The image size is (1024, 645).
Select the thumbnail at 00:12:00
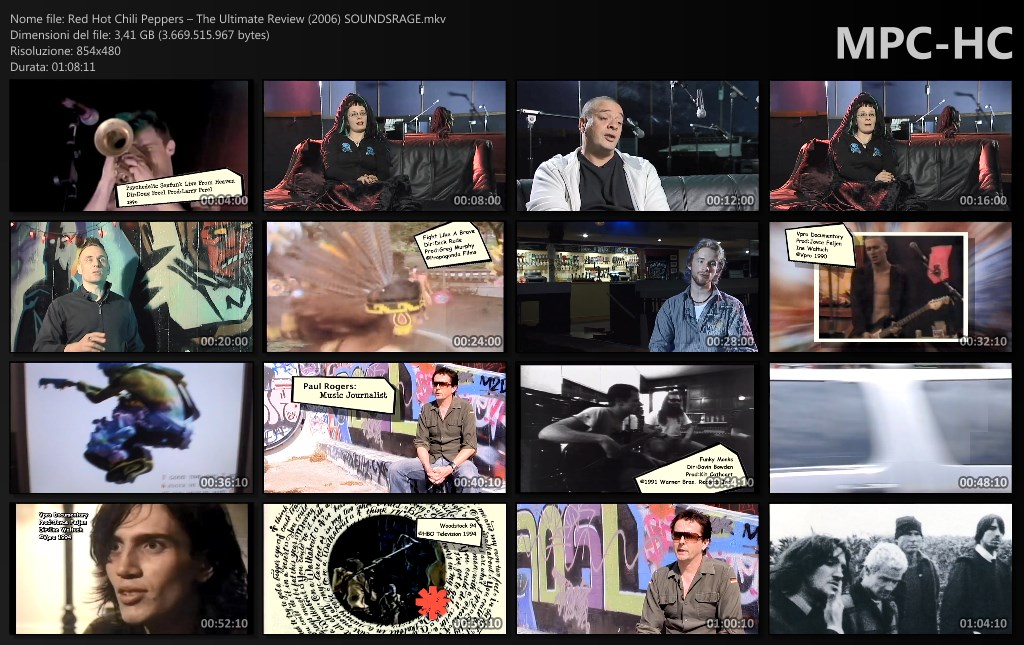[637, 146]
